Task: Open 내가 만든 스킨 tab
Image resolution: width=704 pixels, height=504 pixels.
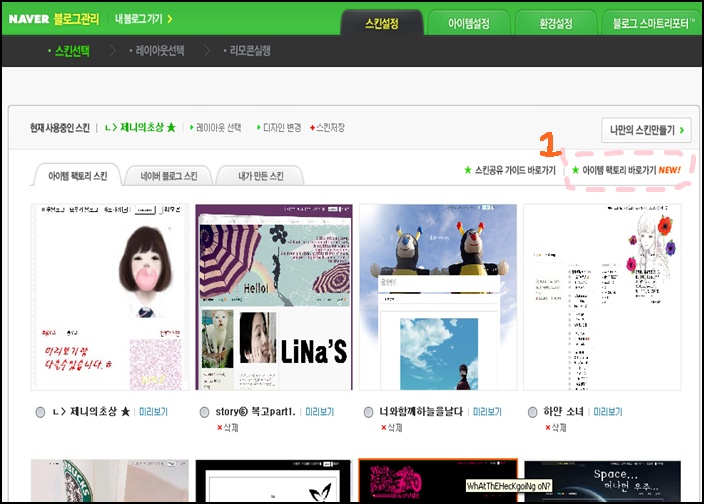Action: click(260, 176)
